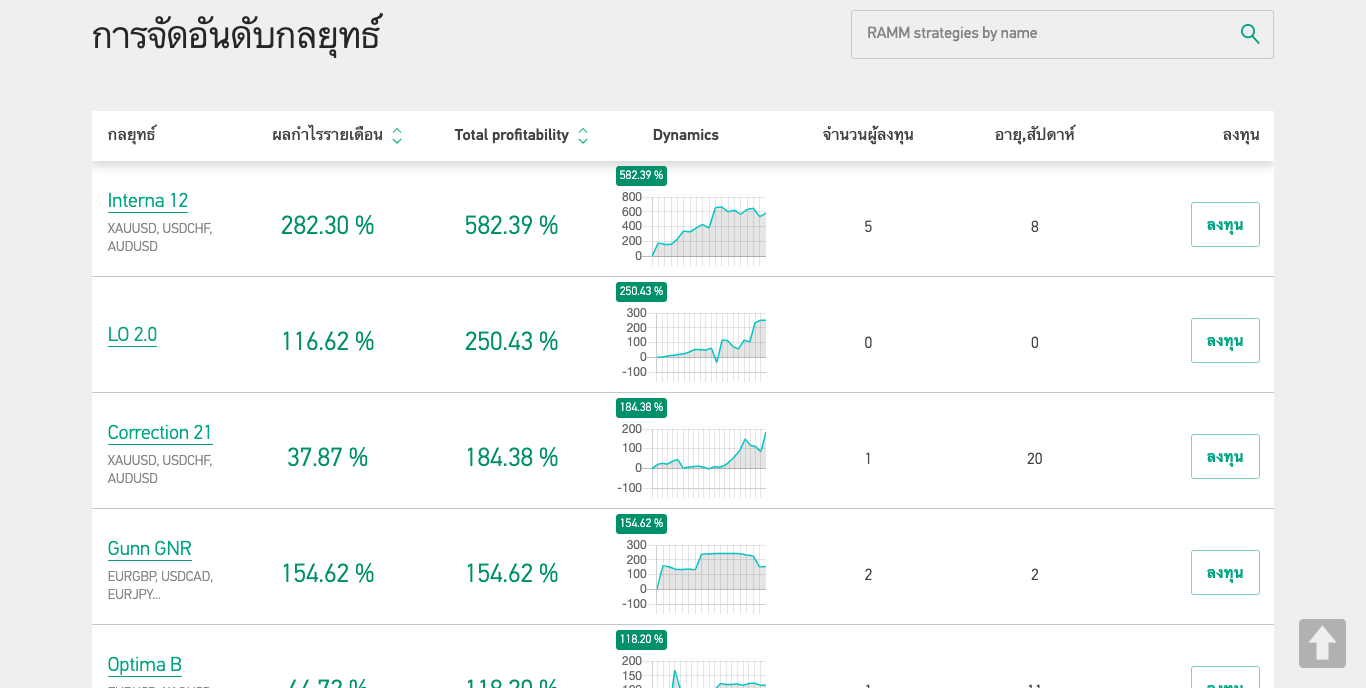Click Correction 21's age value 20
Screen dimensions: 1366x688
click(1035, 459)
